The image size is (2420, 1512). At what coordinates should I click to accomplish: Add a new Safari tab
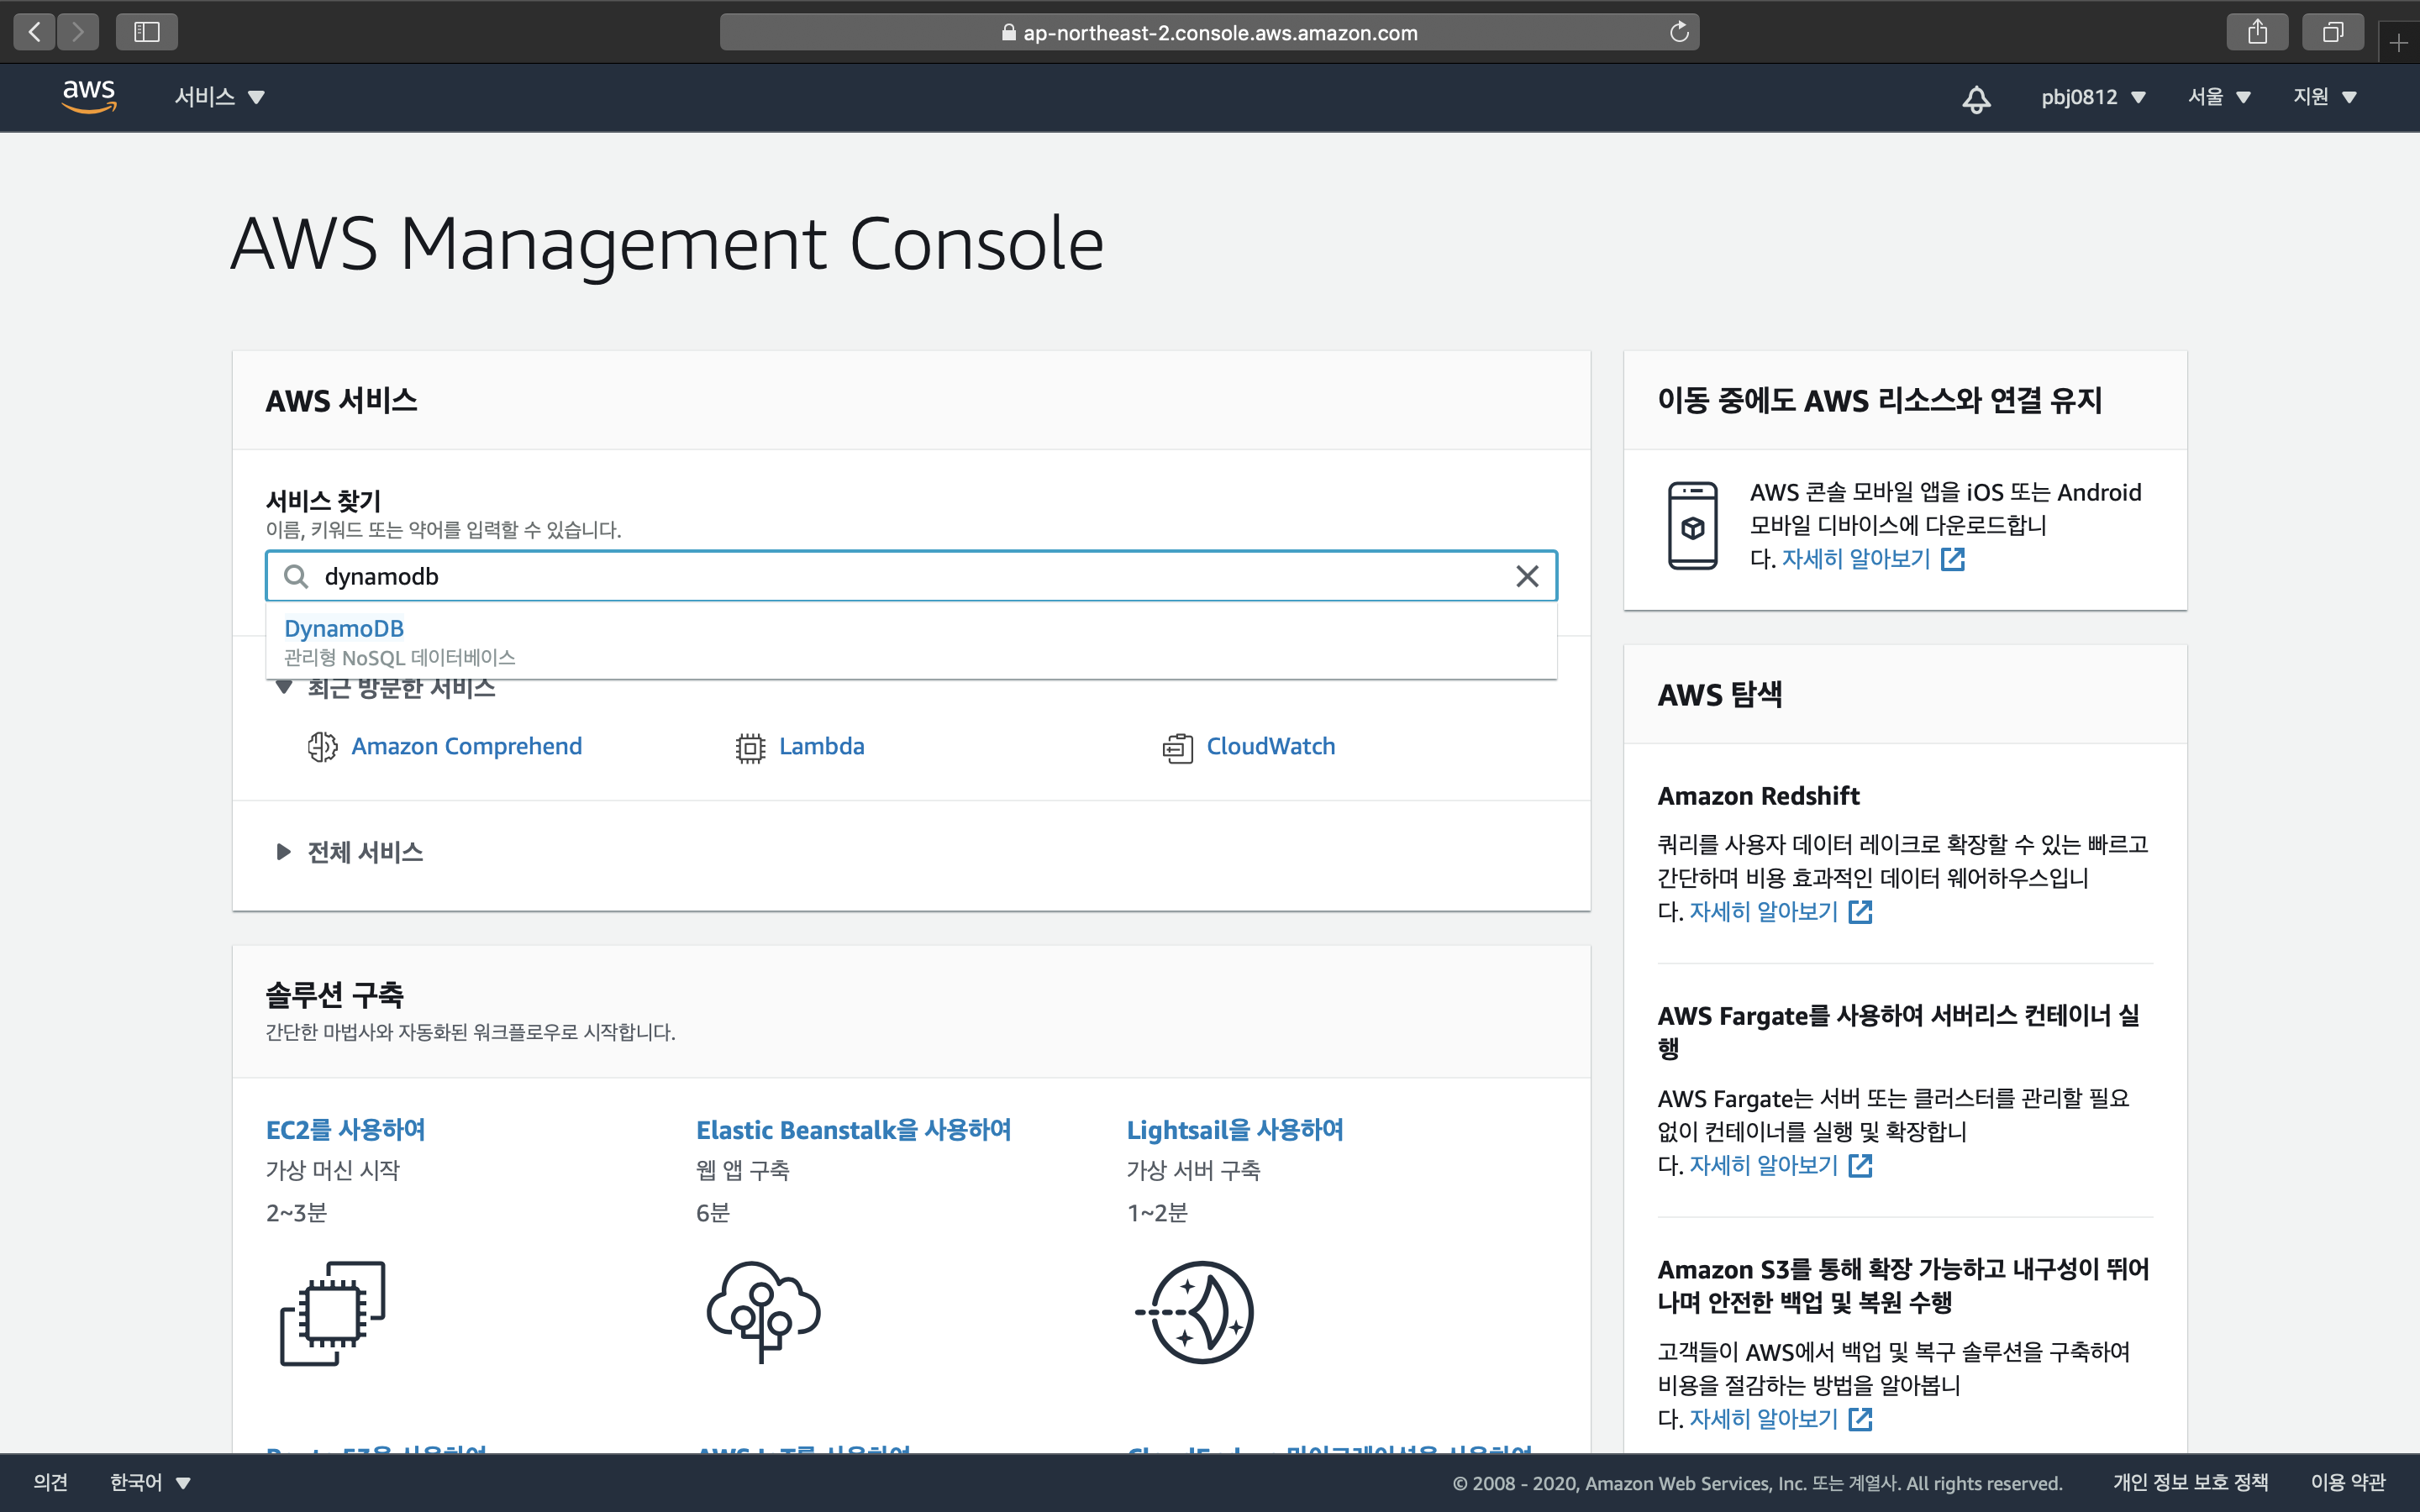[2399, 42]
